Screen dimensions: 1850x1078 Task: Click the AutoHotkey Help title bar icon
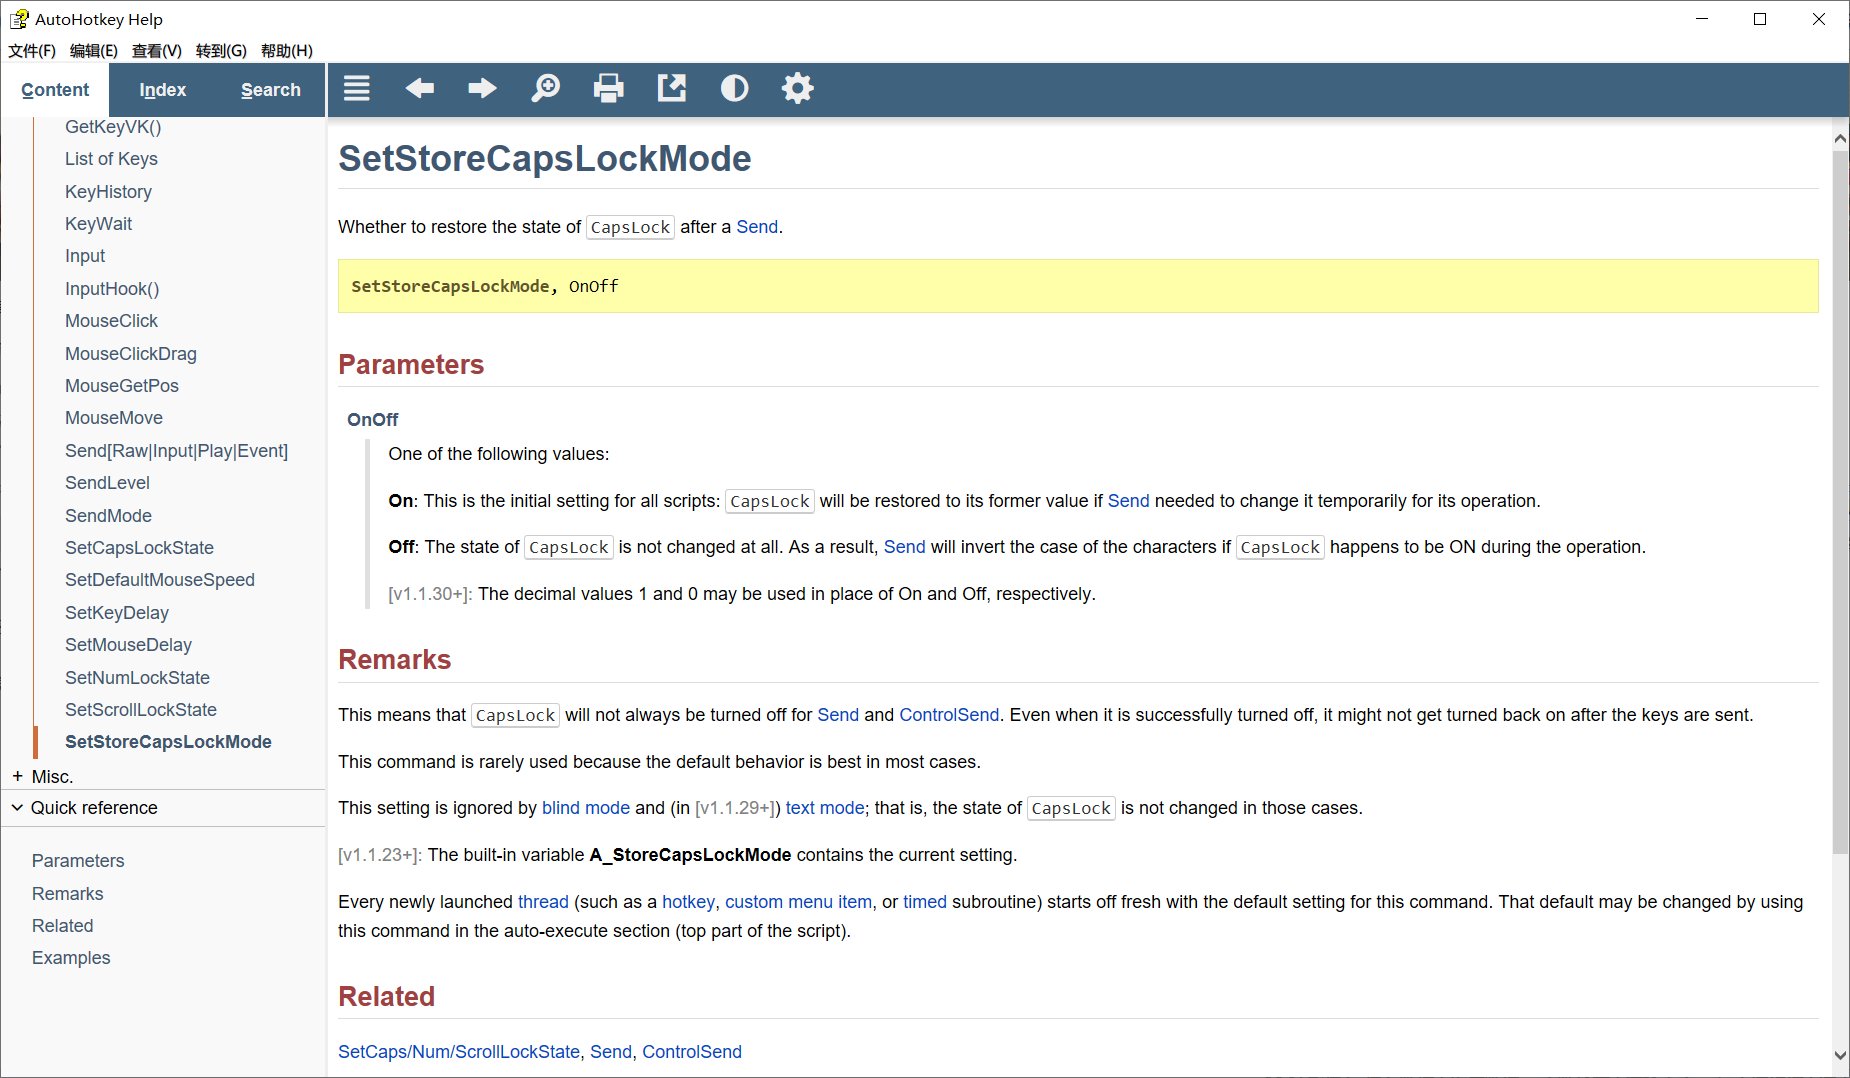coord(19,19)
